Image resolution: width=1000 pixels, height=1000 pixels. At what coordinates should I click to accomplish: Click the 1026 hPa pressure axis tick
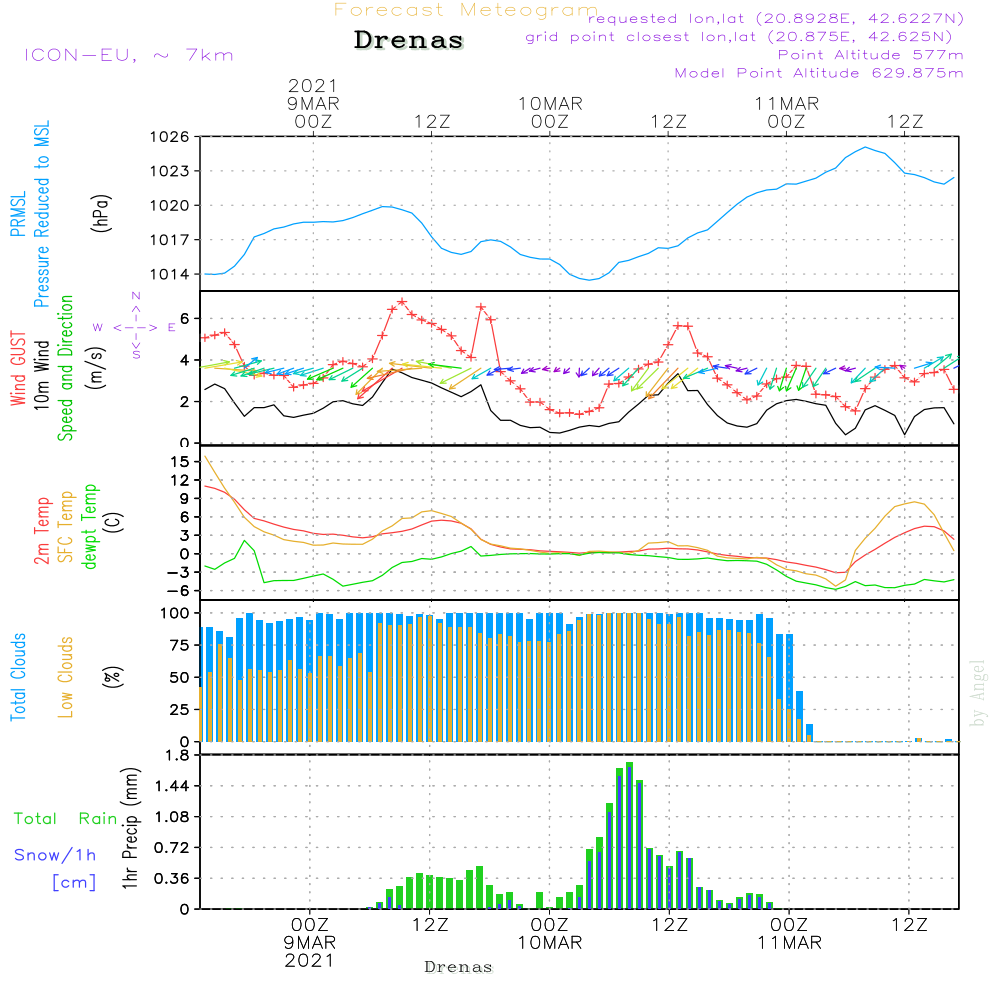click(169, 137)
